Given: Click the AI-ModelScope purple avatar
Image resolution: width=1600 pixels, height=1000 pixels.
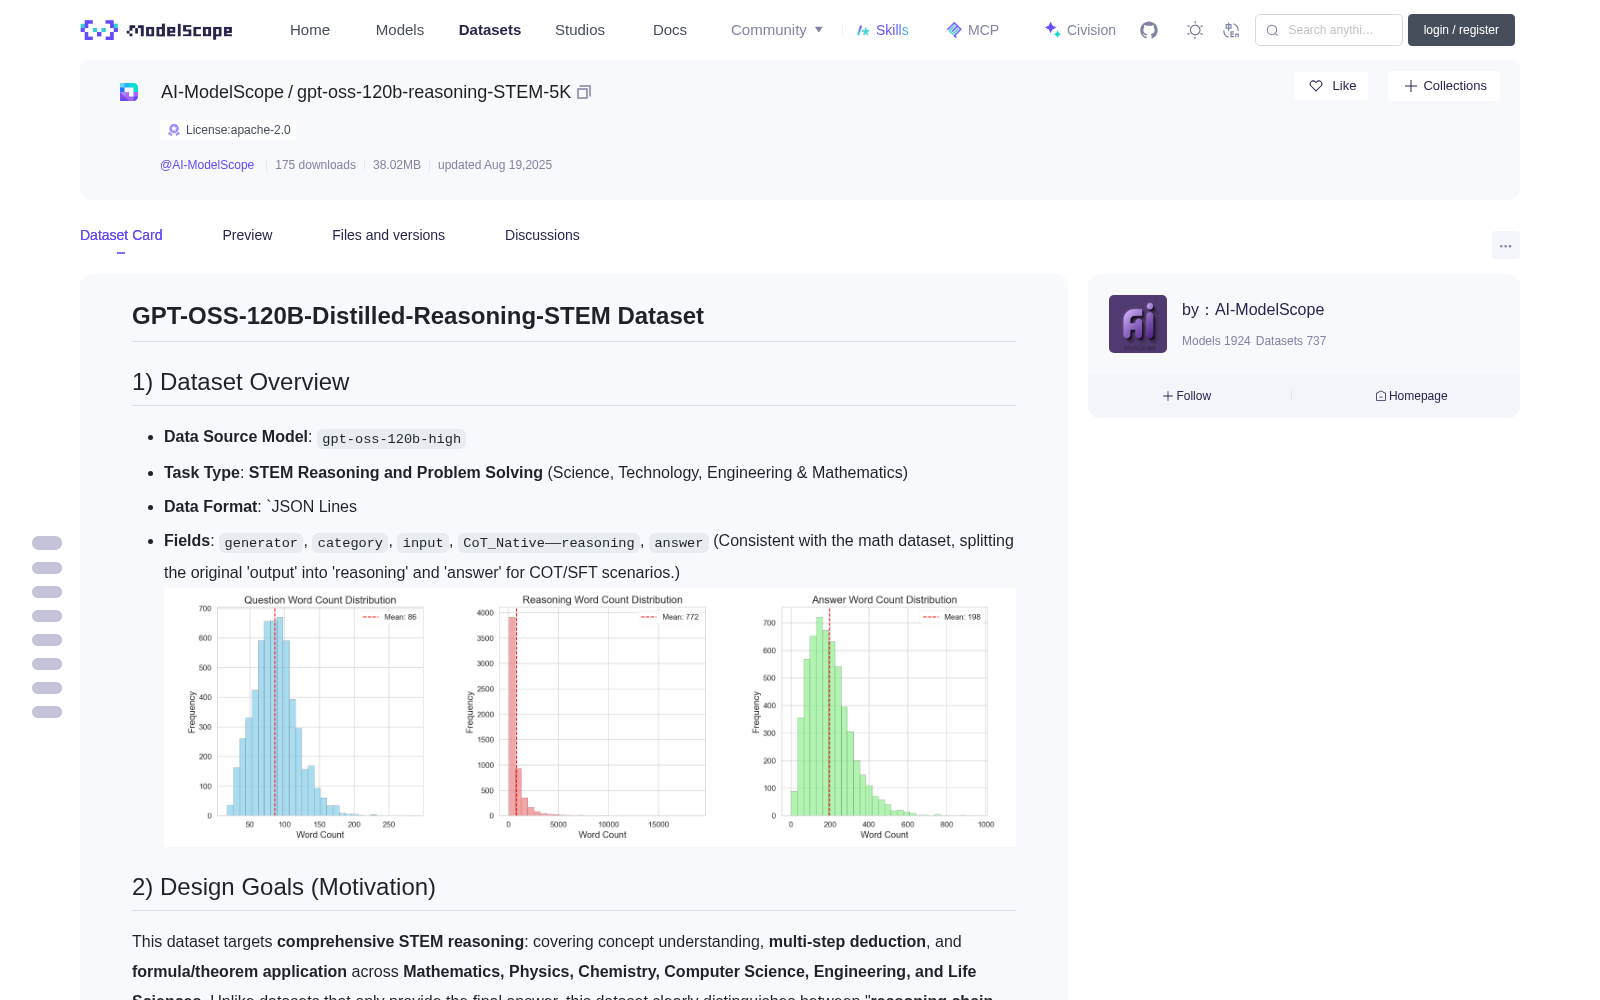Looking at the screenshot, I should point(1138,324).
